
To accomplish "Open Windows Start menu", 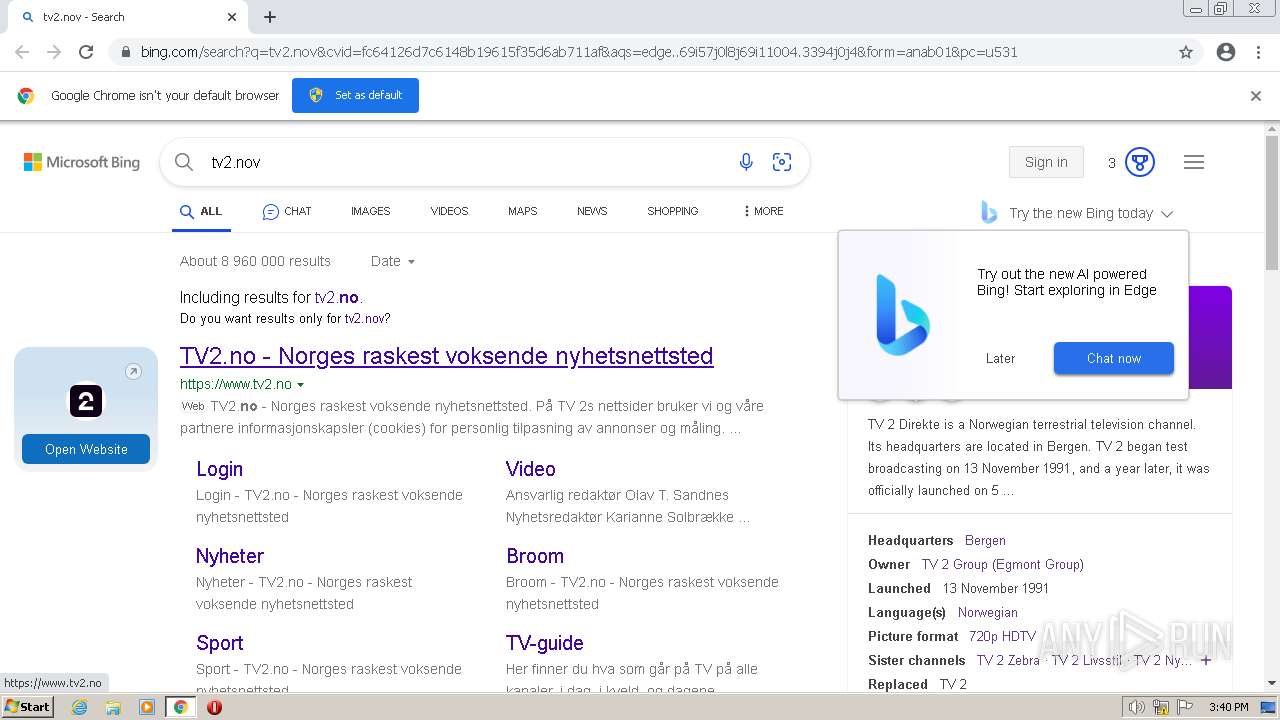I will [28, 707].
